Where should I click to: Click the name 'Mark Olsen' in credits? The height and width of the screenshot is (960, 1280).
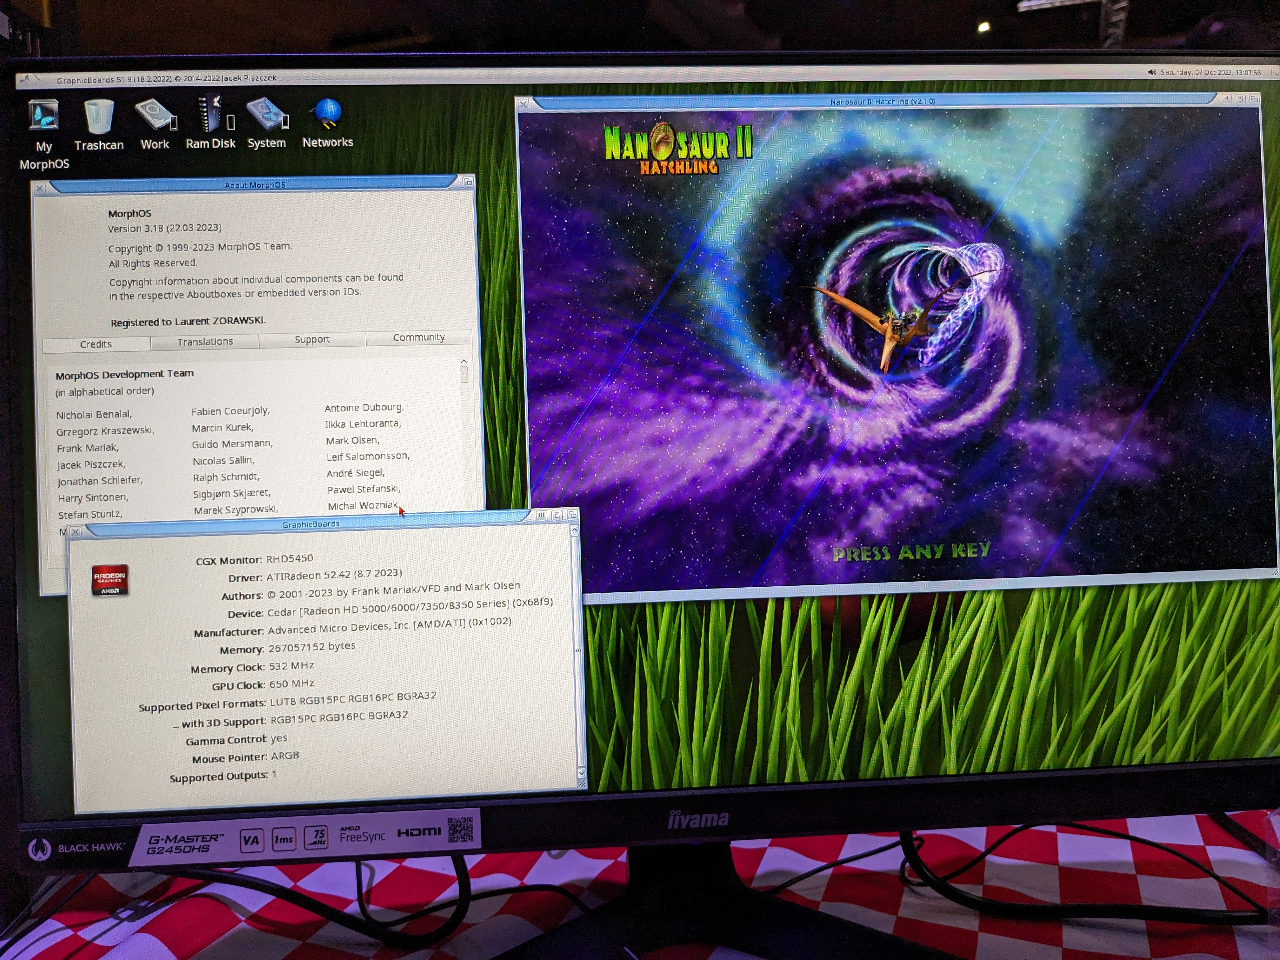point(352,440)
